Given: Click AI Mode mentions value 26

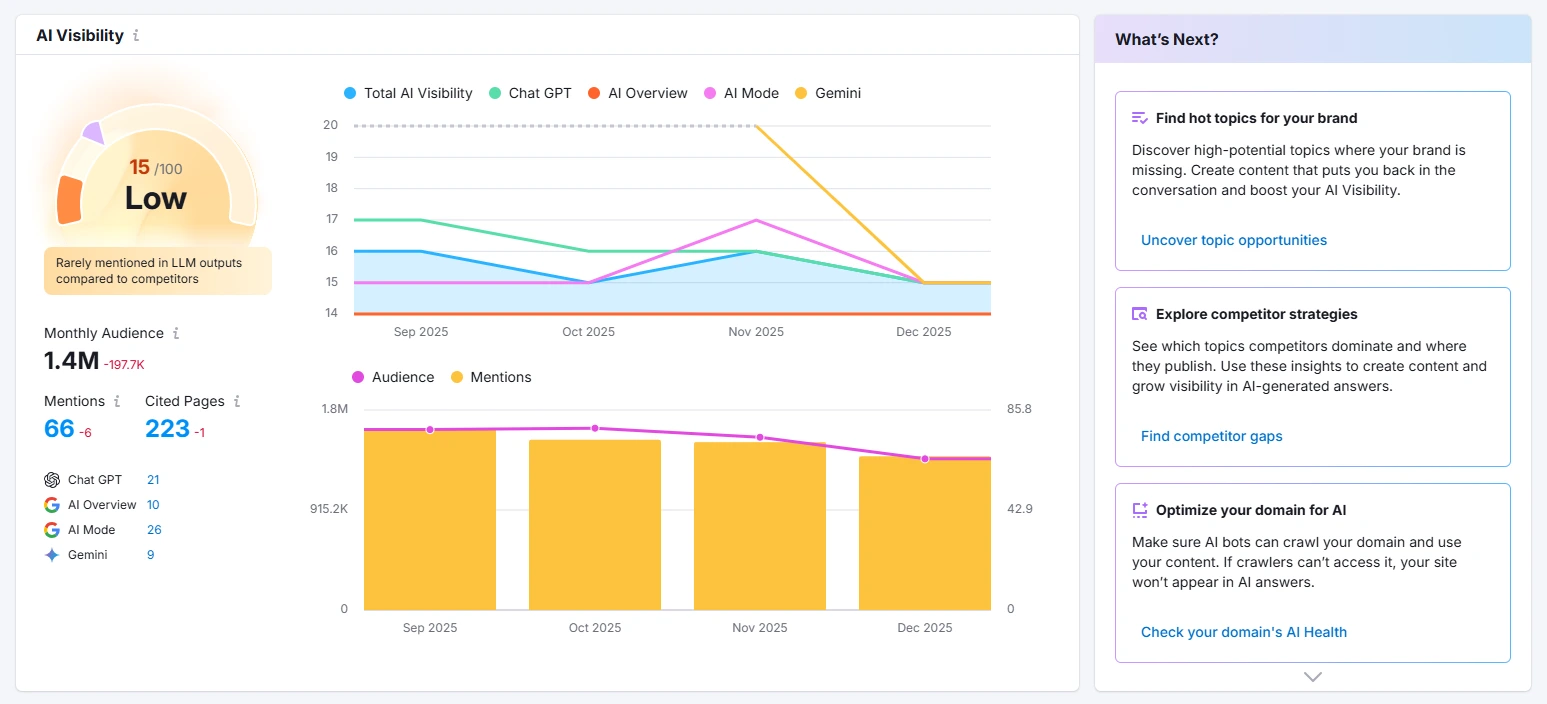Looking at the screenshot, I should click(x=154, y=530).
